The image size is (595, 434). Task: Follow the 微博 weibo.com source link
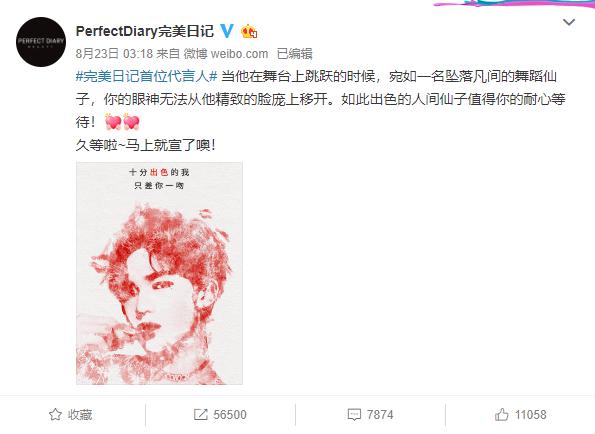[226, 53]
